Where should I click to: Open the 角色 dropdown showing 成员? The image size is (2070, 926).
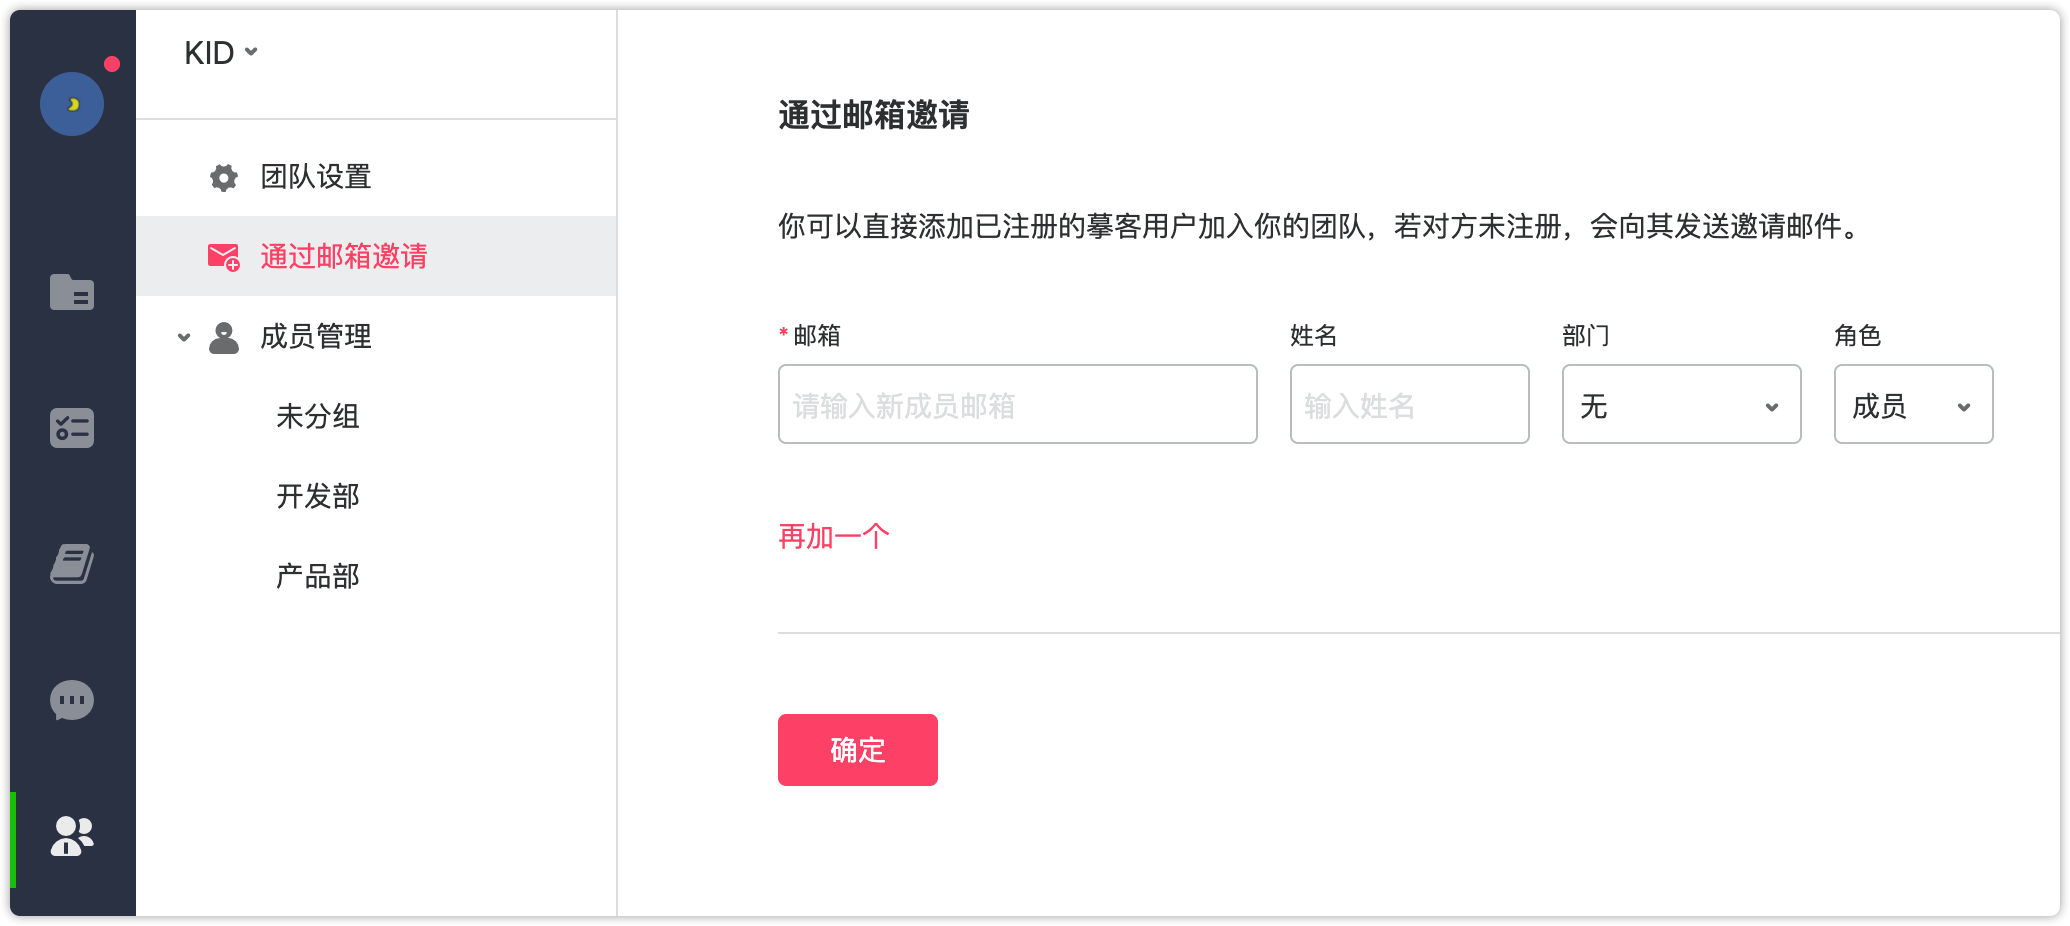tap(1913, 404)
